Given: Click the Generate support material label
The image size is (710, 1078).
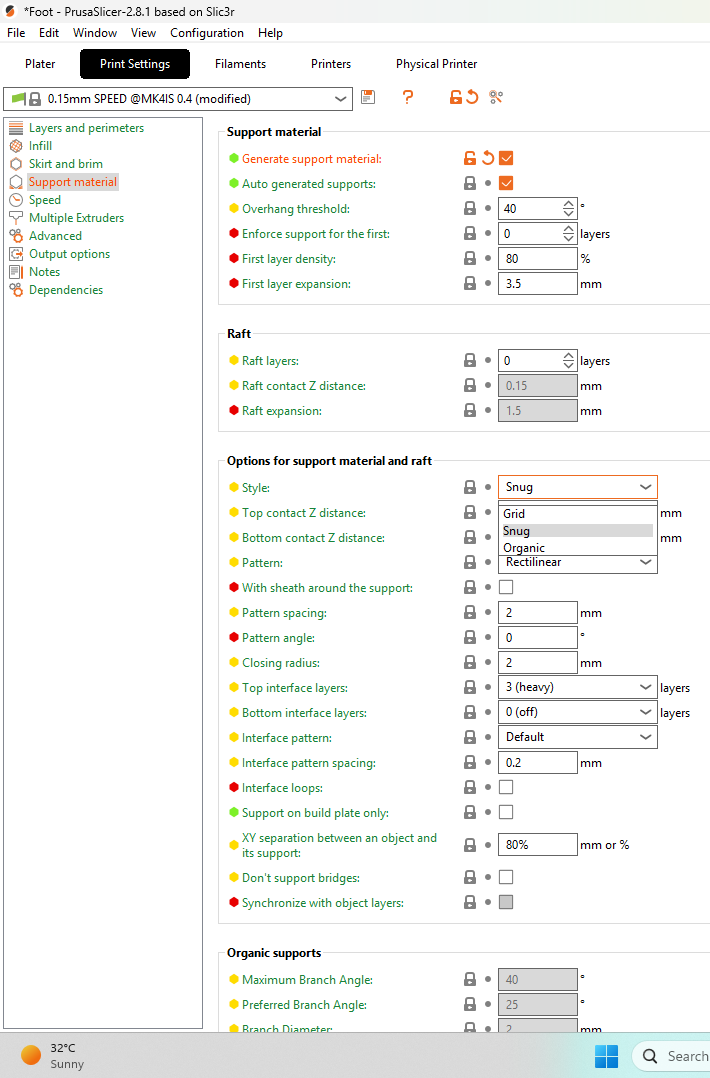Looking at the screenshot, I should [311, 159].
